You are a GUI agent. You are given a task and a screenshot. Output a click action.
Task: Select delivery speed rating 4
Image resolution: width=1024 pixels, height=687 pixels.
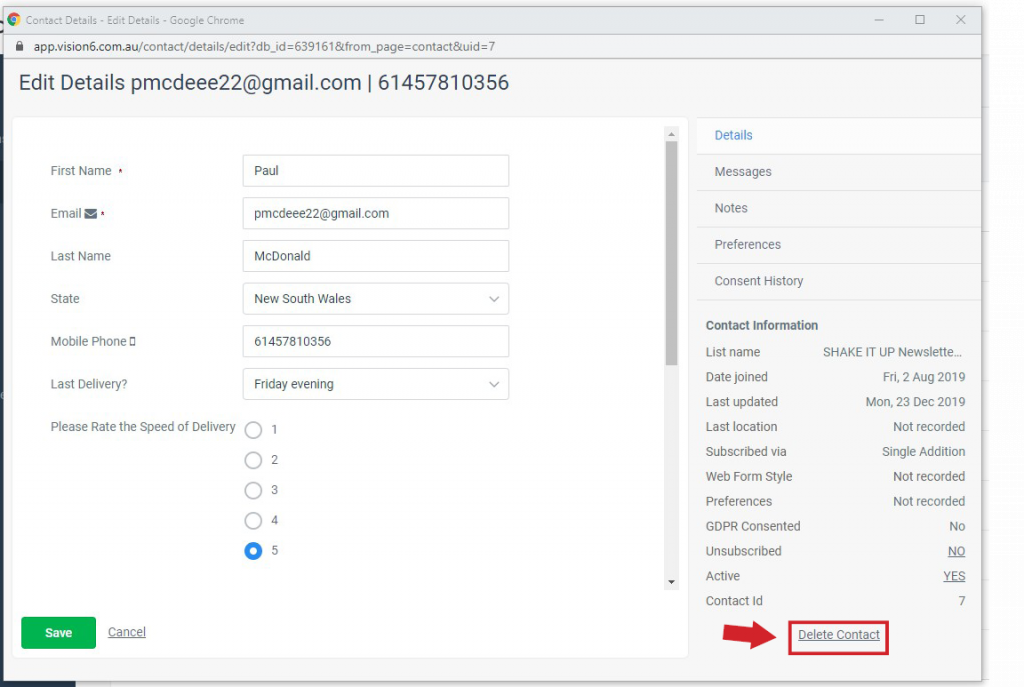coord(253,520)
